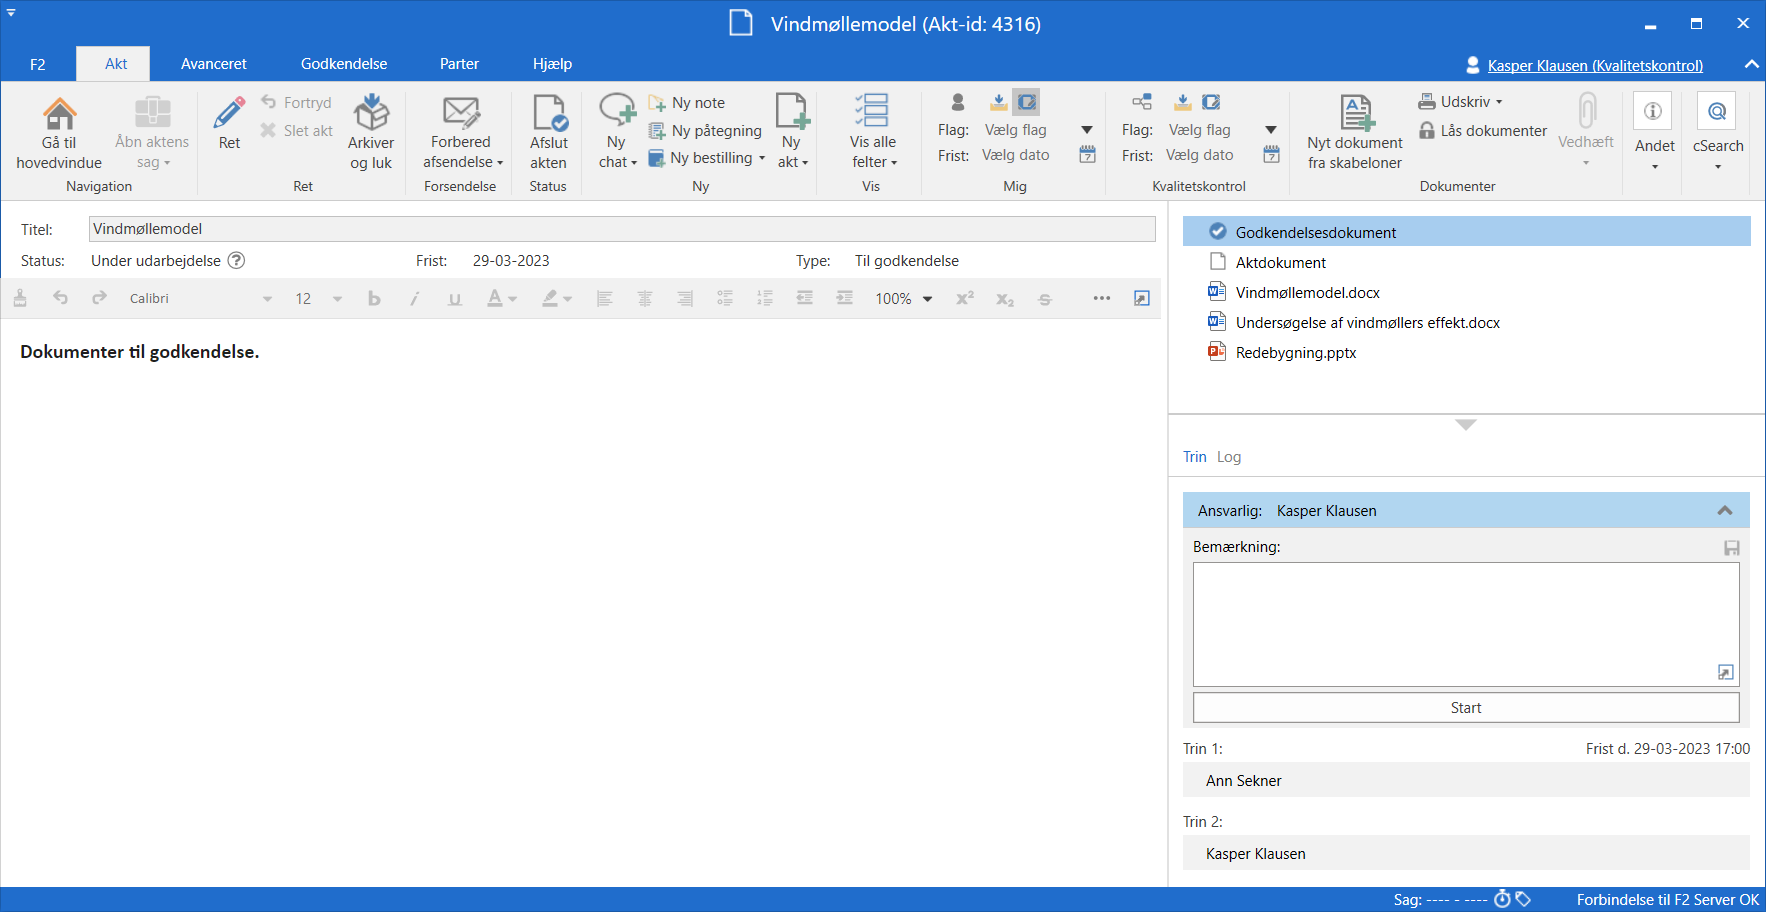This screenshot has width=1766, height=912.
Task: Click Arkiver og luk icon
Action: [x=371, y=112]
